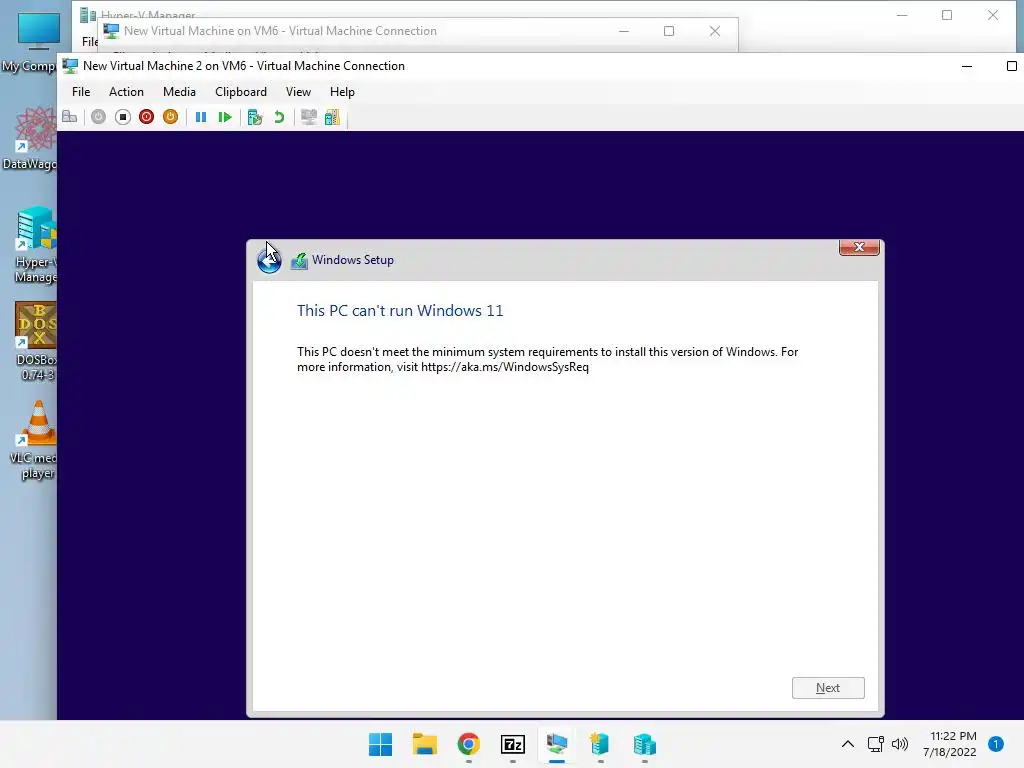Maximize New Virtual Machine 2 window
This screenshot has width=1024, height=768.
(1012, 66)
